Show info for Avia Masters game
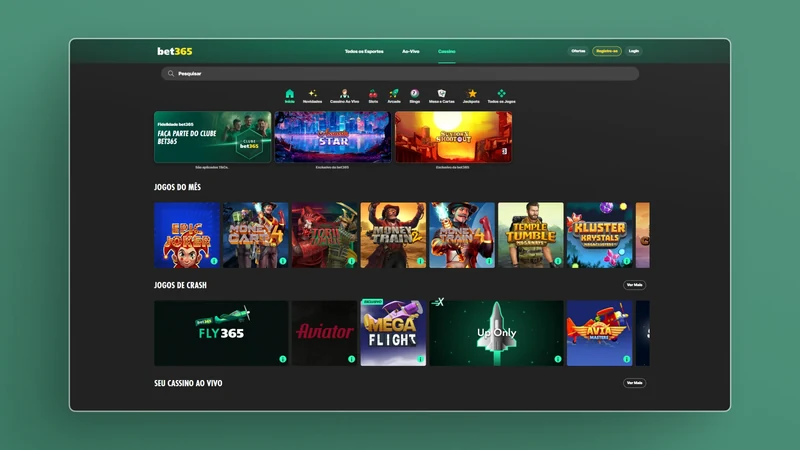 (x=627, y=359)
